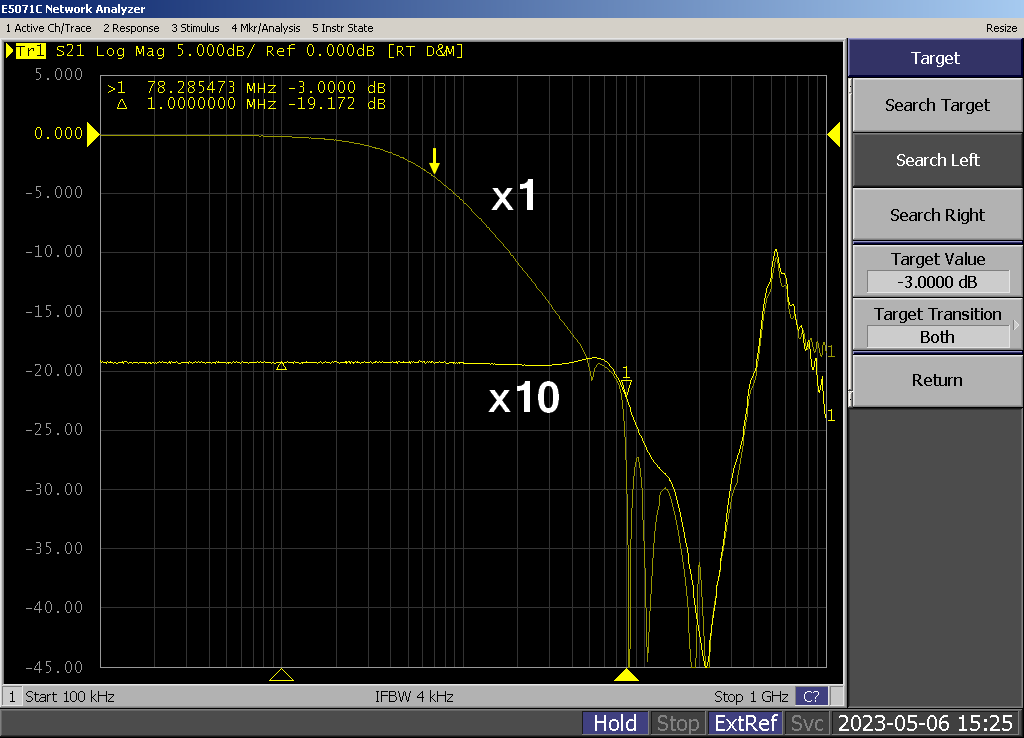Select the hollow delta marker triangle on the frequency axis
Viewport: 1024px width, 738px height.
281,675
